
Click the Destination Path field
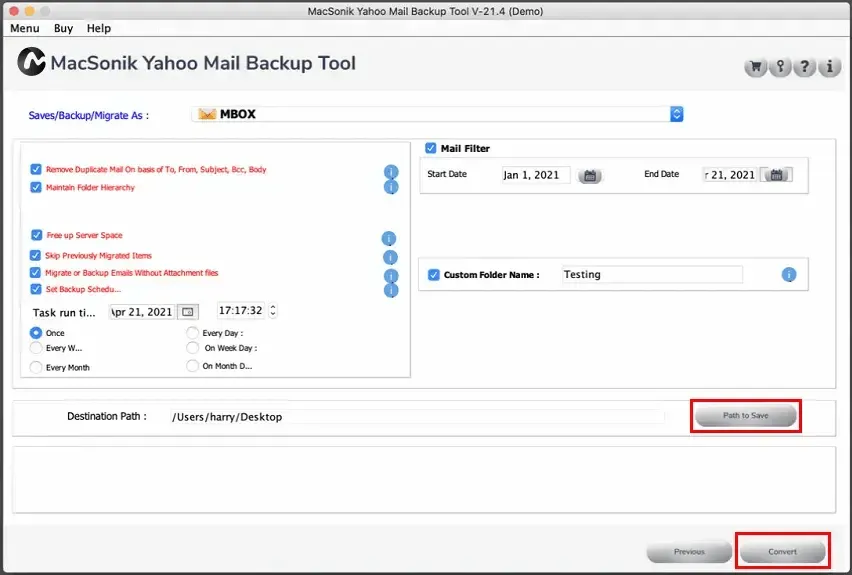point(417,417)
